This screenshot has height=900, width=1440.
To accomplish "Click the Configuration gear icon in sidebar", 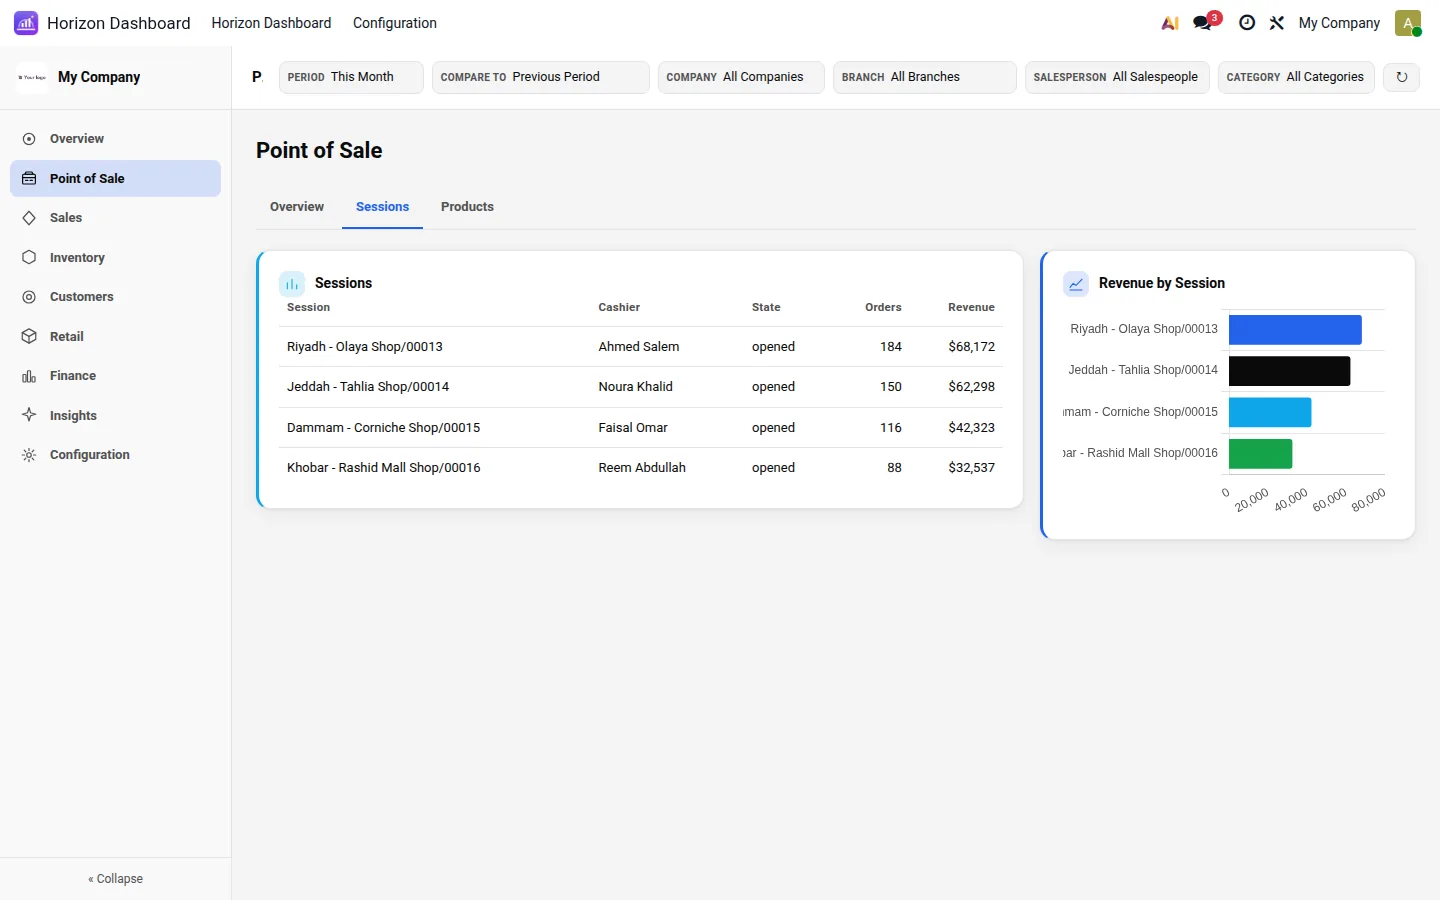I will (29, 455).
